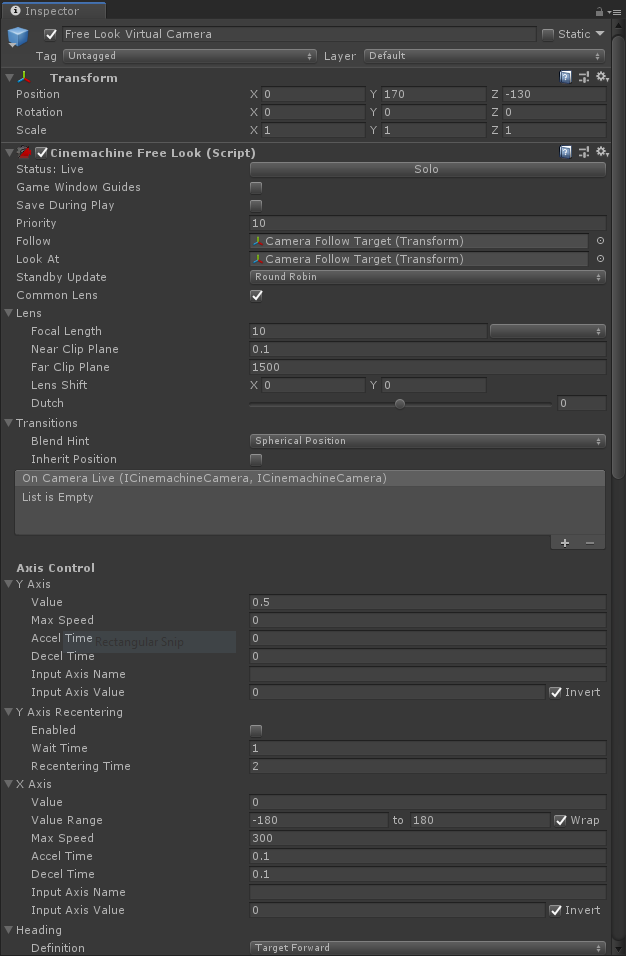Open the Standby Update Round Robin dropdown

pyautogui.click(x=427, y=277)
